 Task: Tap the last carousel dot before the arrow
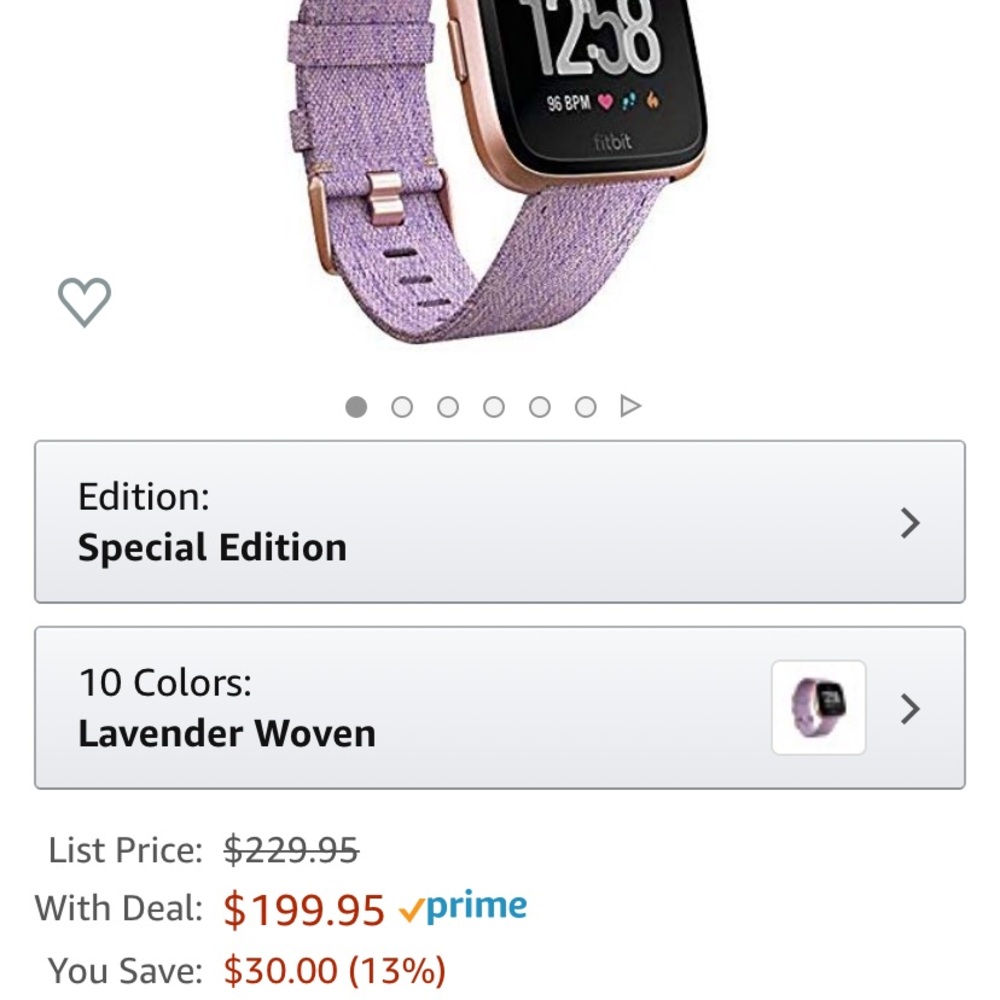[x=582, y=405]
